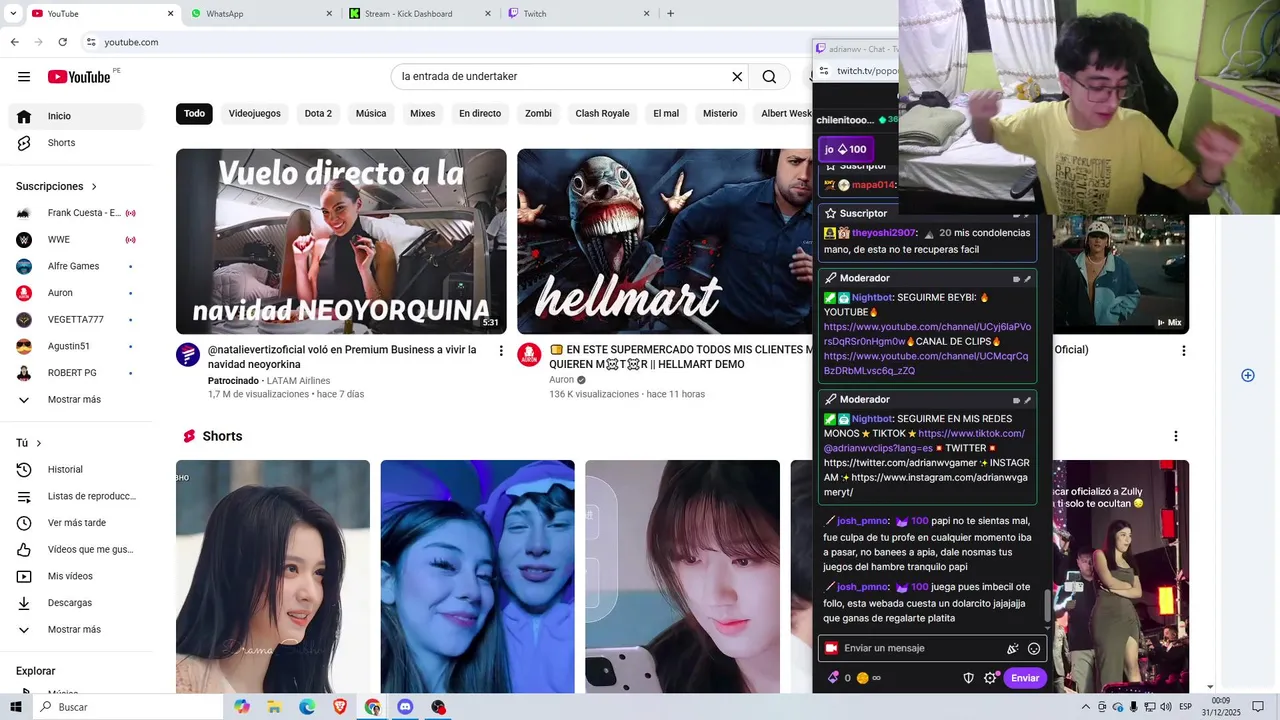Screen dimensions: 1280x720
Task: Open VEGETTA777 subscription channel
Action: pos(76,320)
